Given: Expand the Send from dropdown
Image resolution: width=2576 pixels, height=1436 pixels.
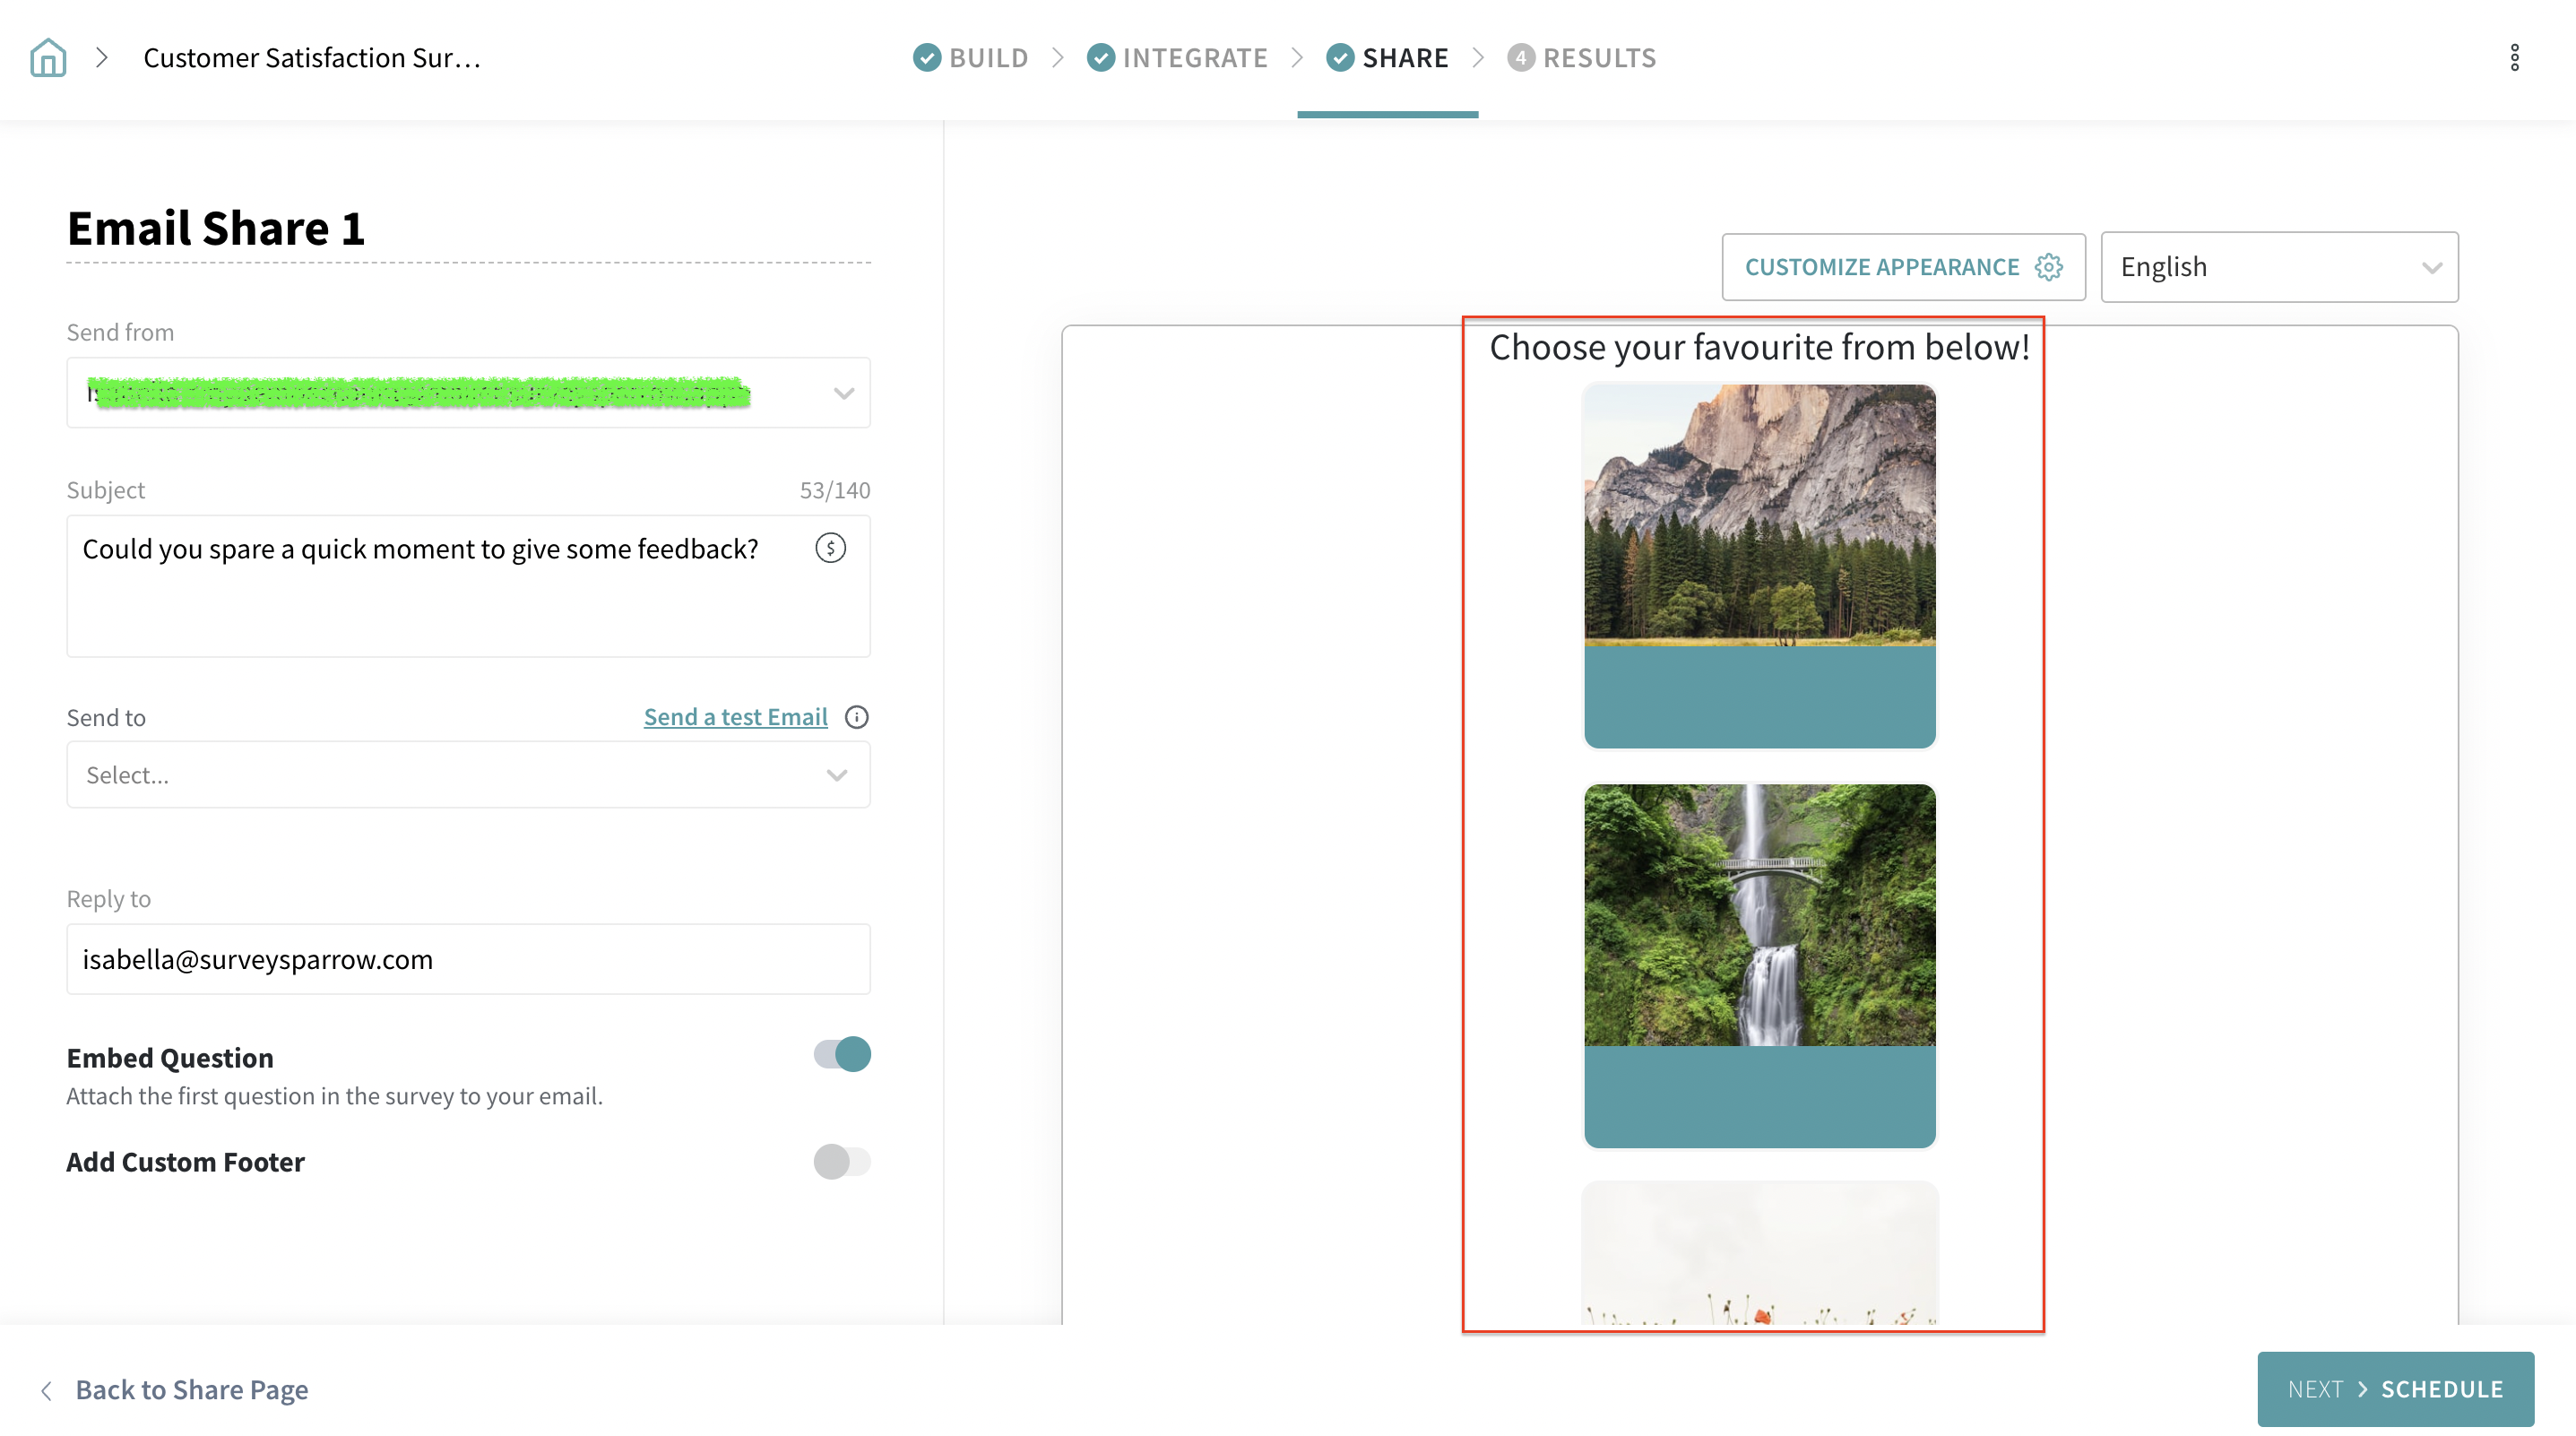Looking at the screenshot, I should click(843, 393).
